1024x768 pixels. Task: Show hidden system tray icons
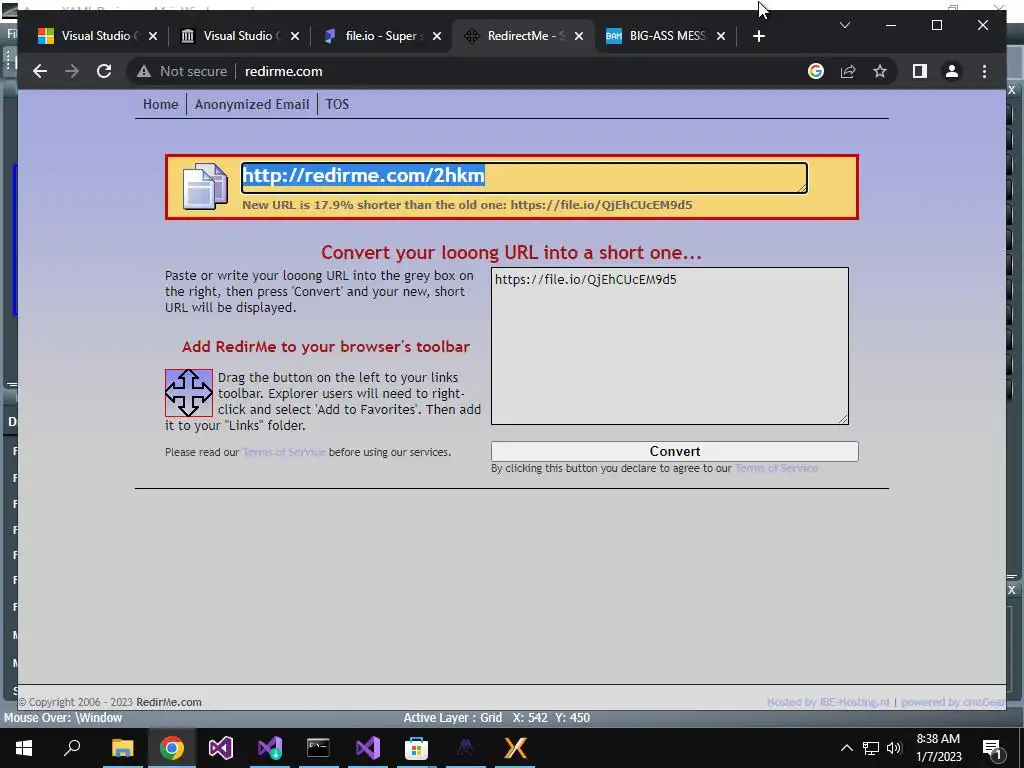tap(846, 748)
